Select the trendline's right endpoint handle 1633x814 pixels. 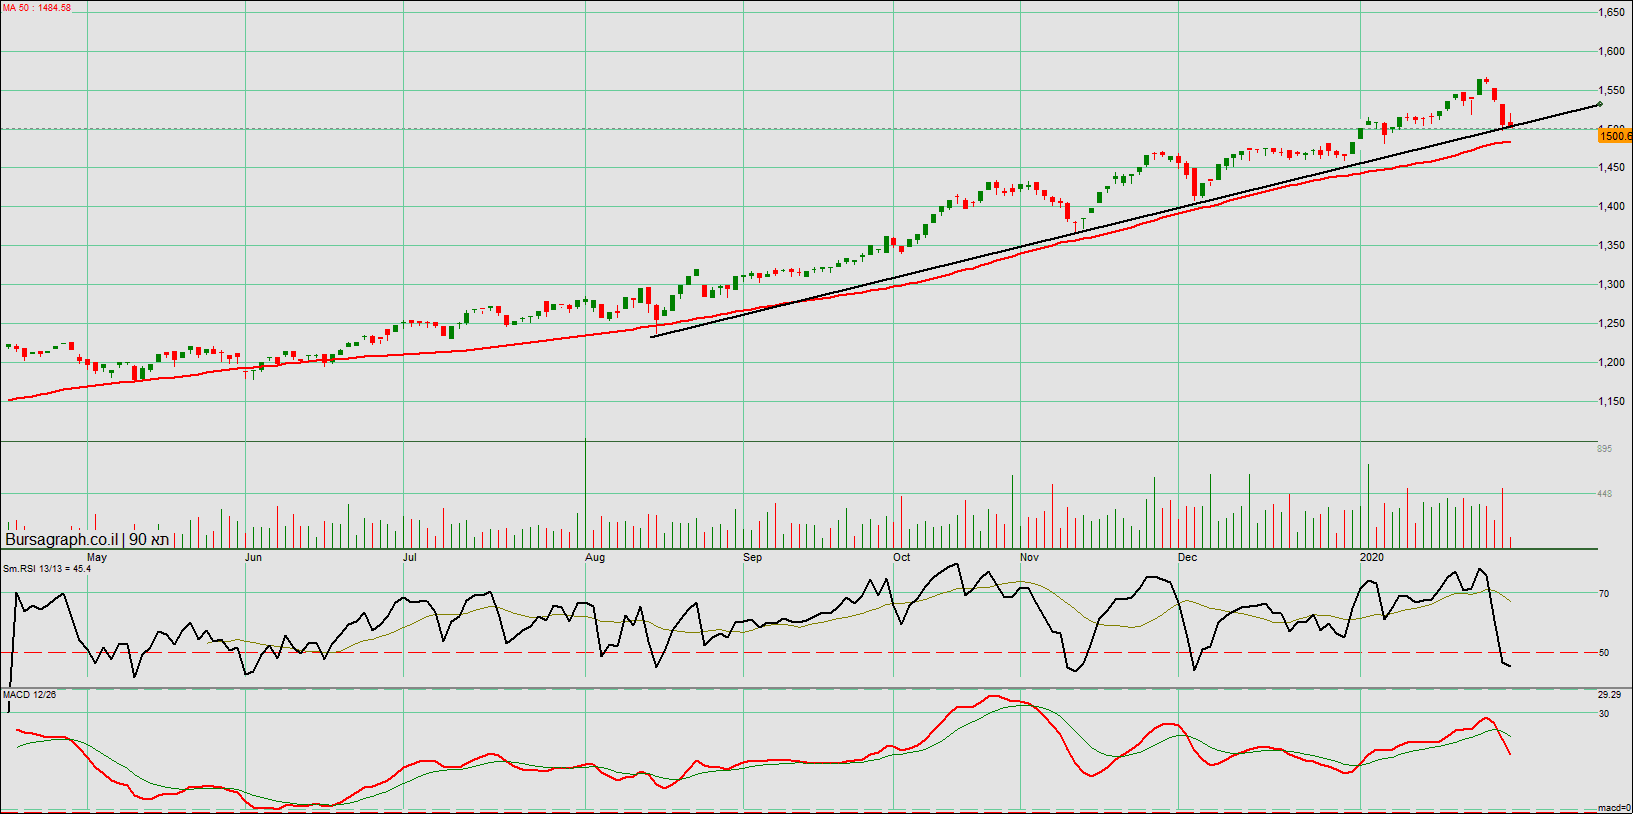(x=1600, y=104)
